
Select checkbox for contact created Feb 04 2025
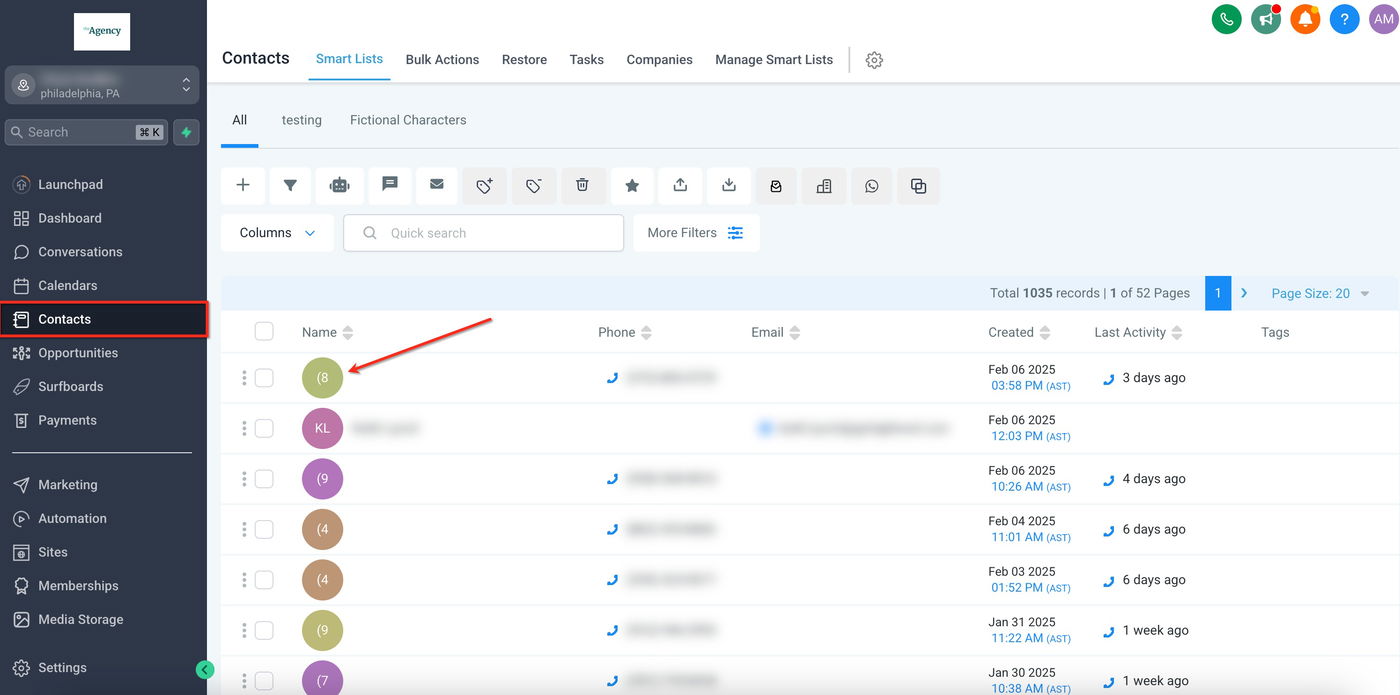tap(264, 529)
